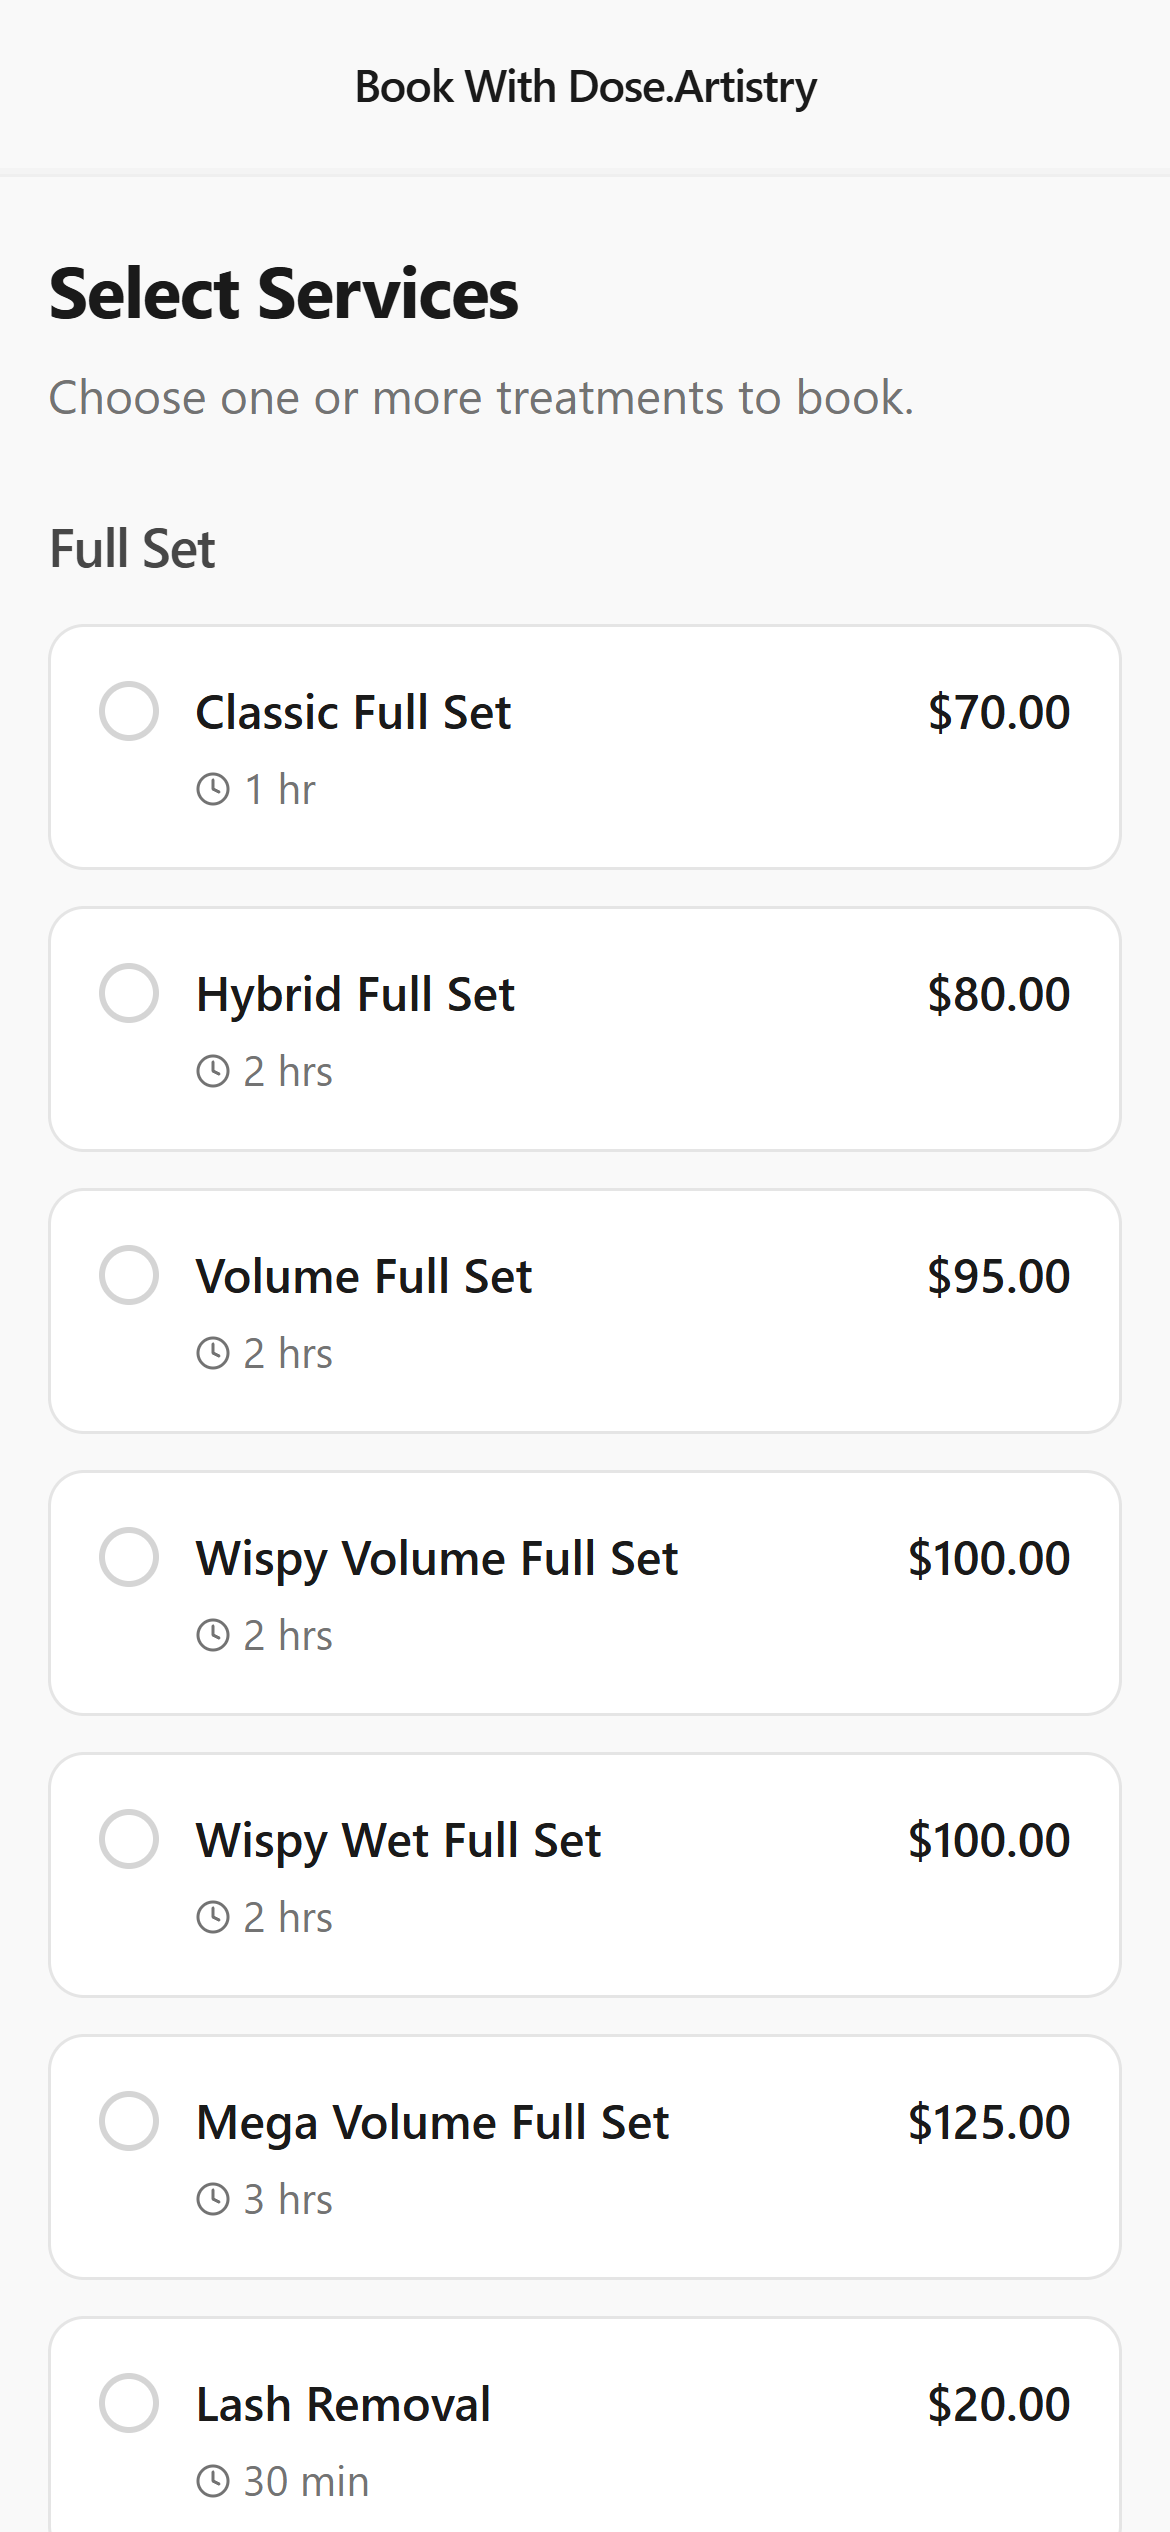Click the clock icon under Volume Full Set
The height and width of the screenshot is (2532, 1170).
(x=213, y=1353)
